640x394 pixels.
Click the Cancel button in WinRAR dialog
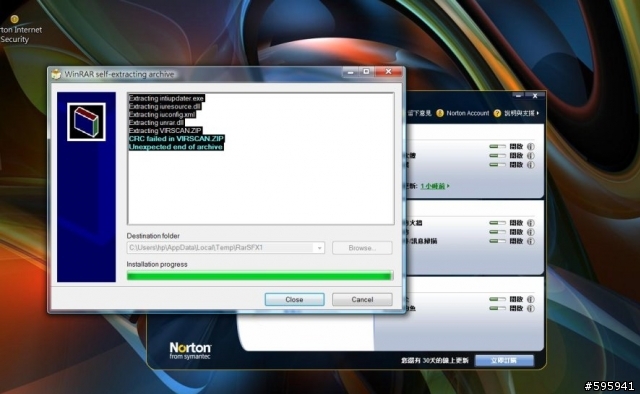pyautogui.click(x=362, y=299)
